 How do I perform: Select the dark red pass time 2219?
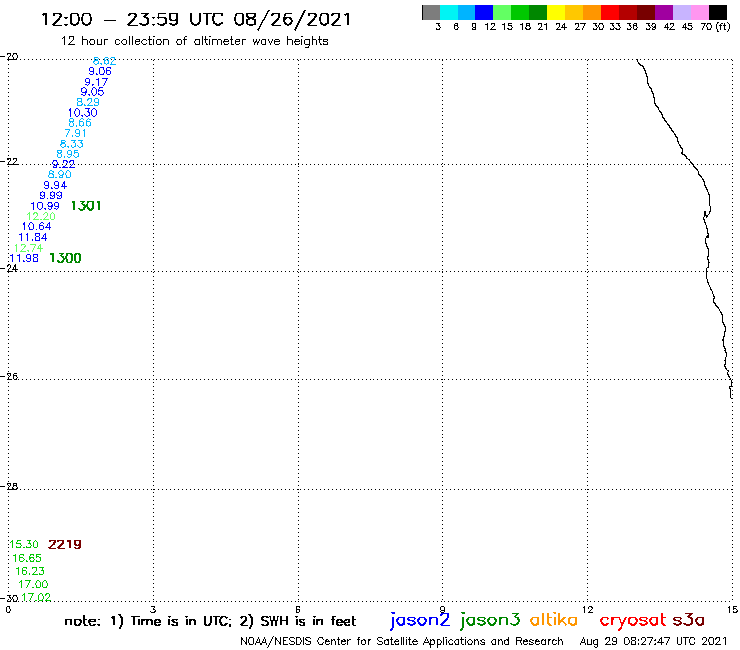65,544
